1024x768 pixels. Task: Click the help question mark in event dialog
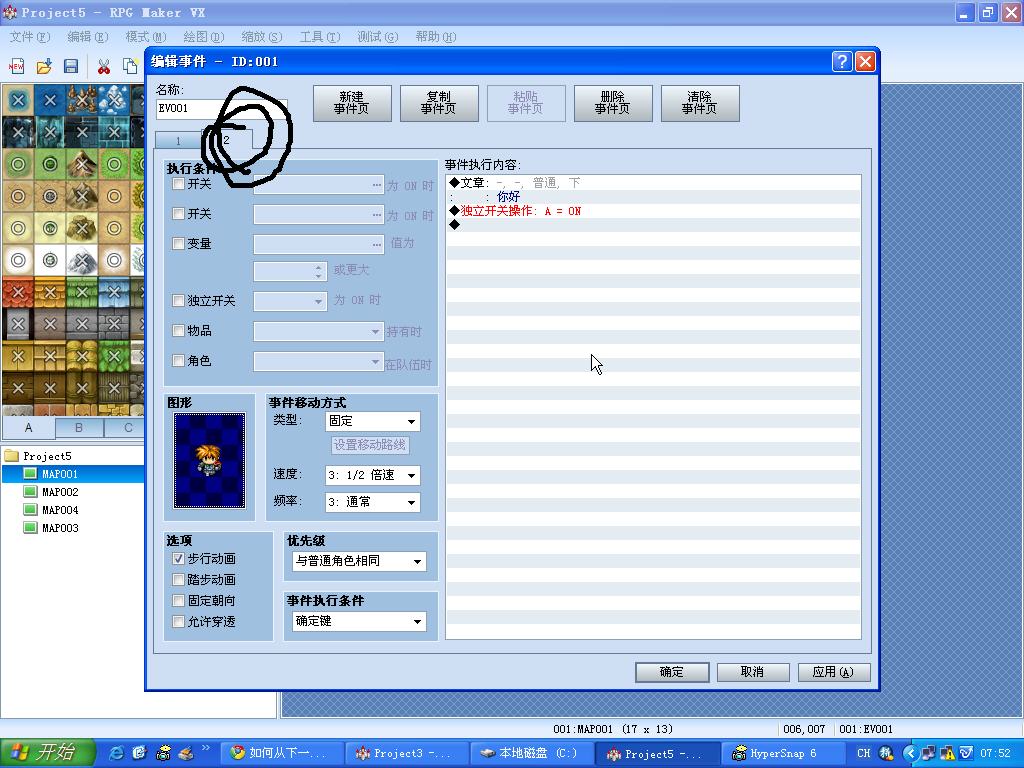[x=842, y=61]
